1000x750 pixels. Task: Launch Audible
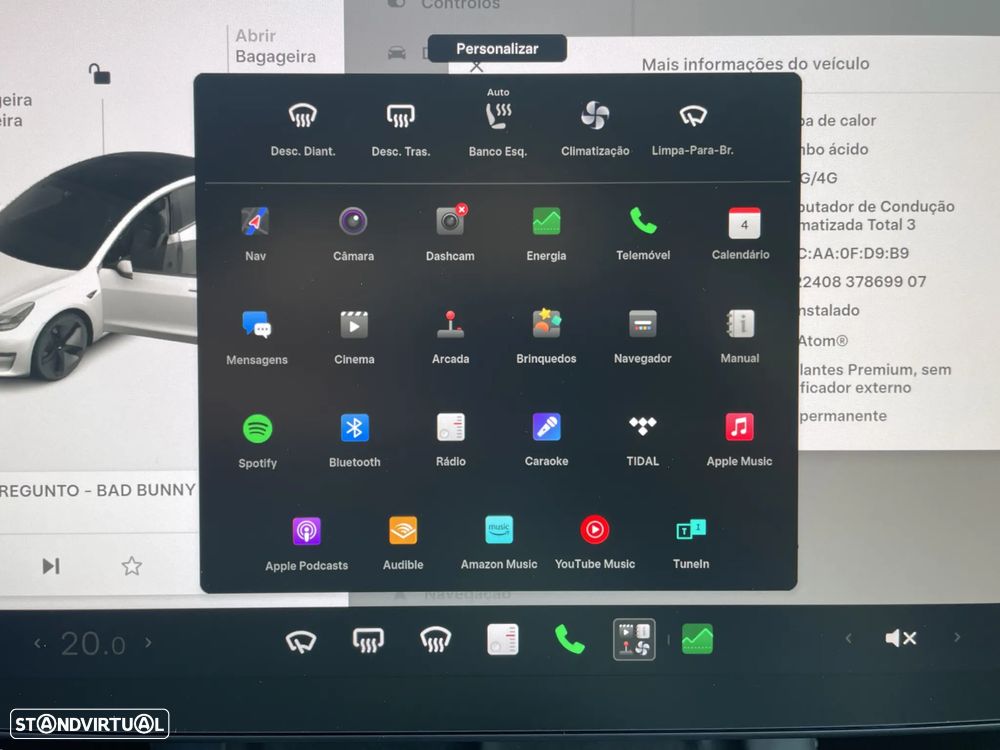(x=403, y=543)
